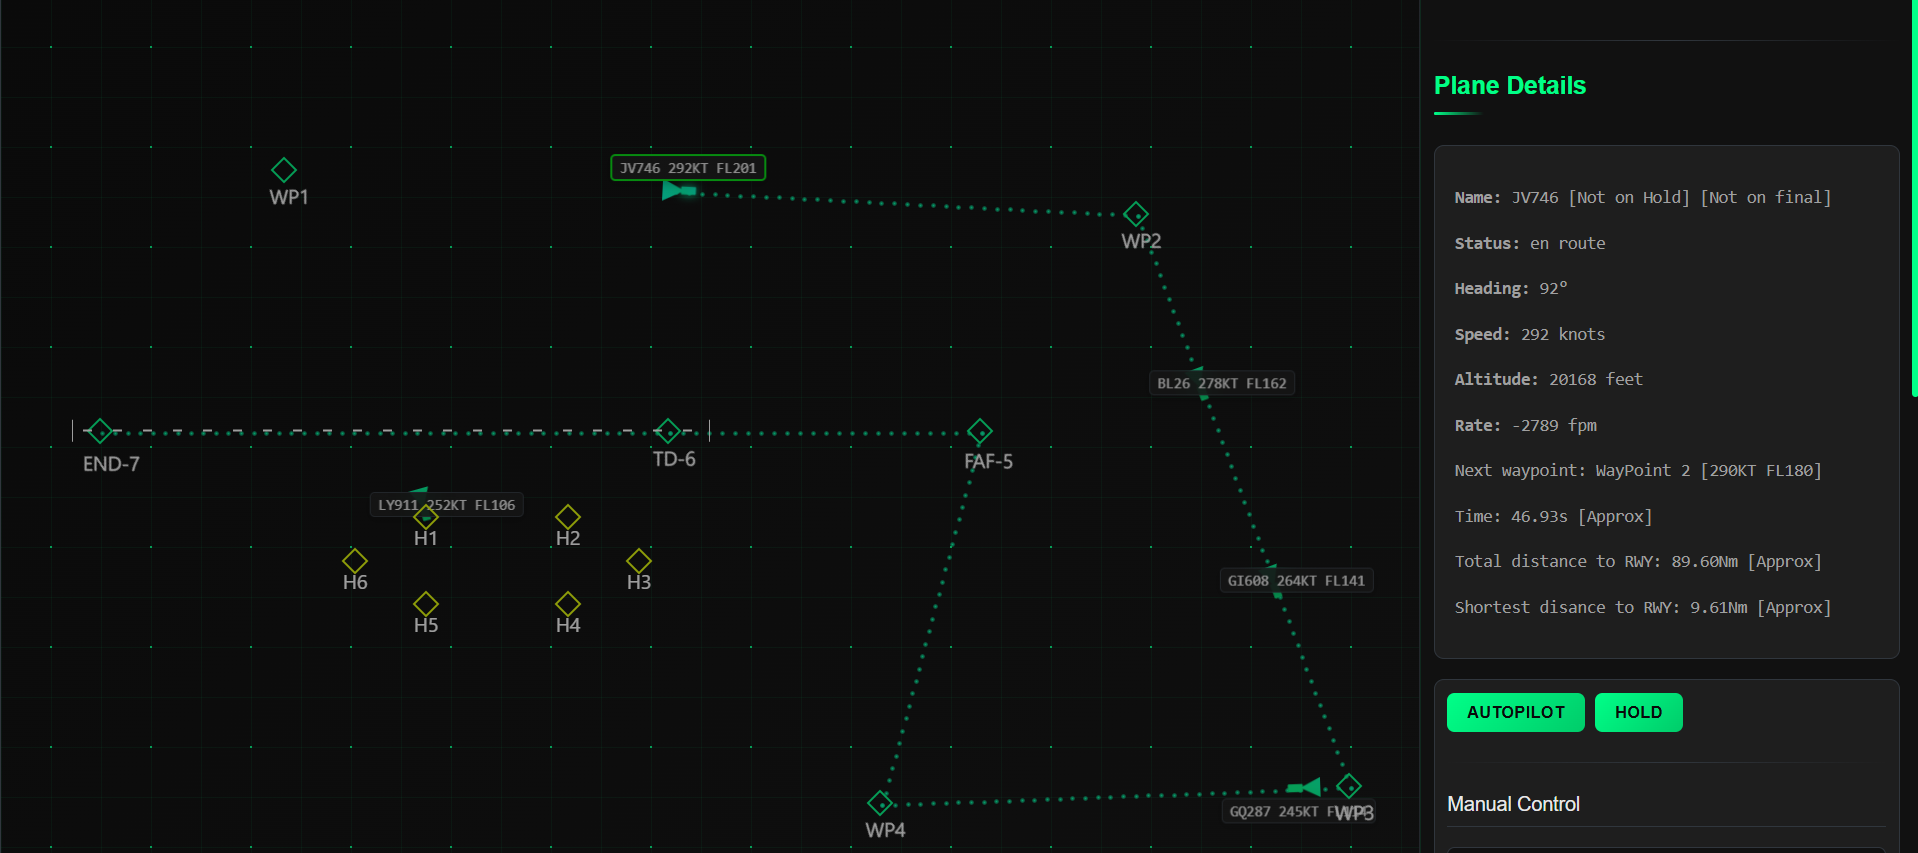Select the LY911 252KT FL106 flight label
Viewport: 1918px width, 853px height.
[x=446, y=505]
